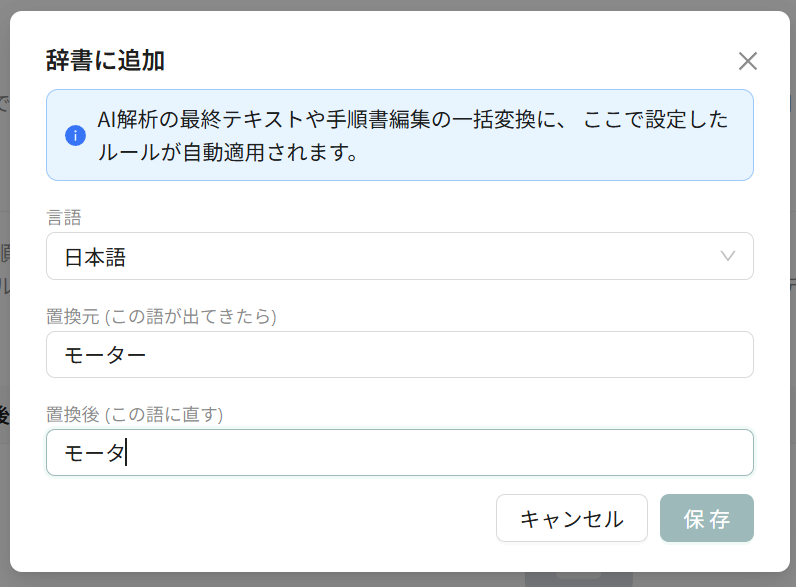The height and width of the screenshot is (587, 796).
Task: Close the 辞書に追加 dialog with X
Action: 747,61
